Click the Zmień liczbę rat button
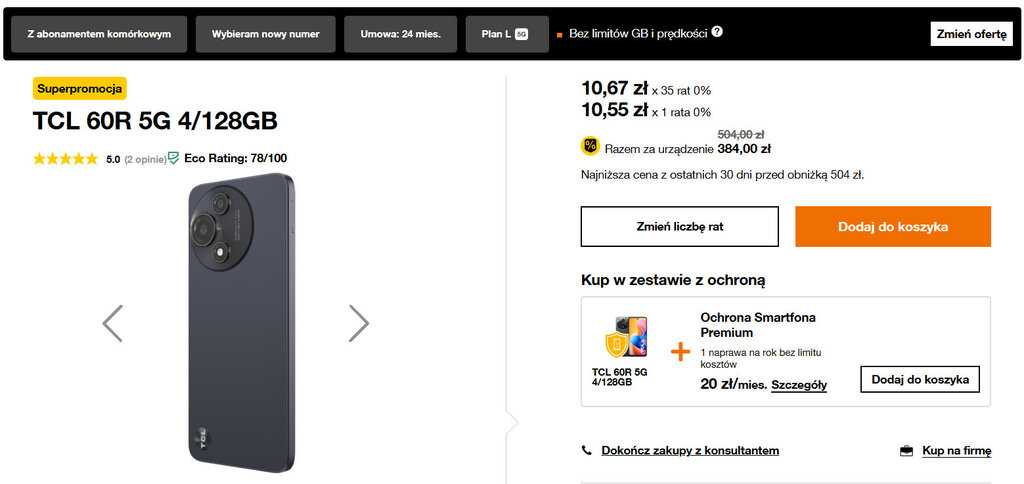The width and height of the screenshot is (1024, 484). (x=680, y=227)
